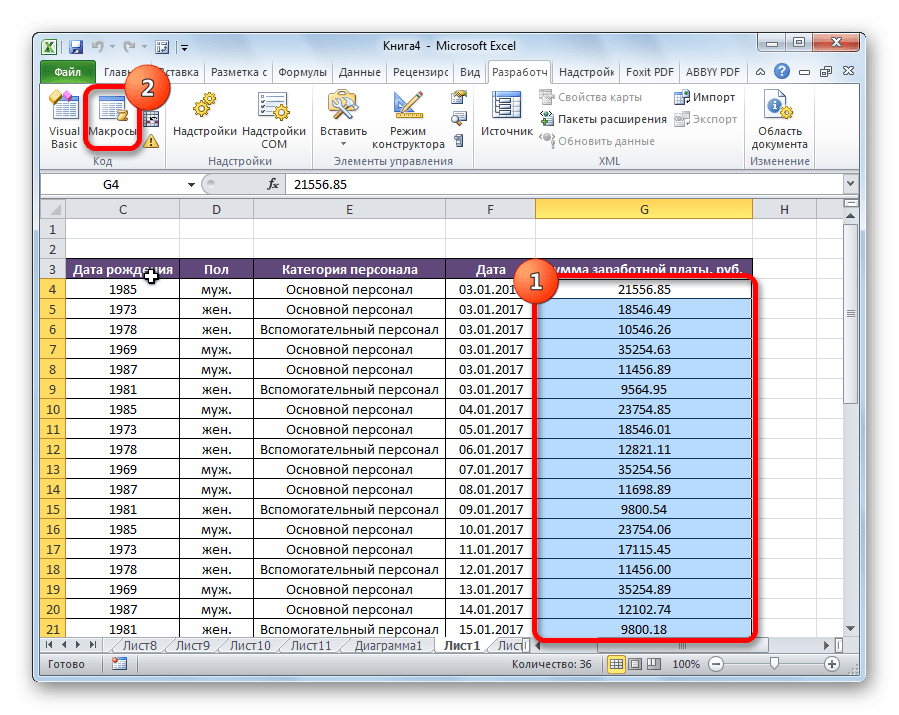
Task: Open Надстройки add-ins manager
Action: coord(205,115)
